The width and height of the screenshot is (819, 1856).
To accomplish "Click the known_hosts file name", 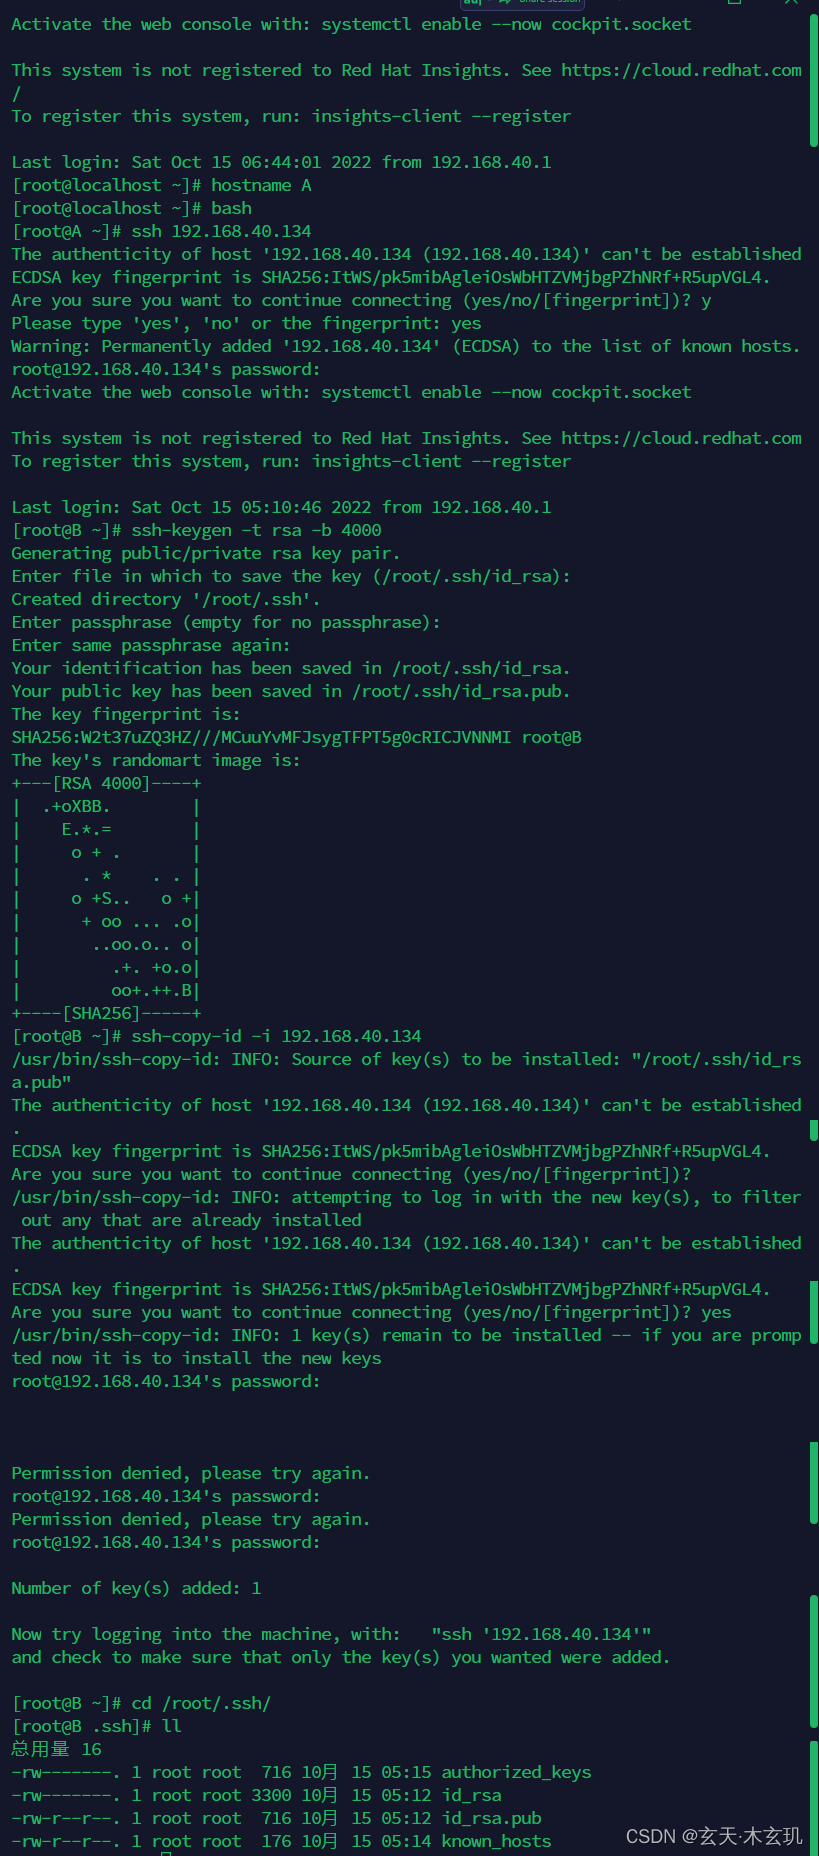I will click(x=496, y=1841).
